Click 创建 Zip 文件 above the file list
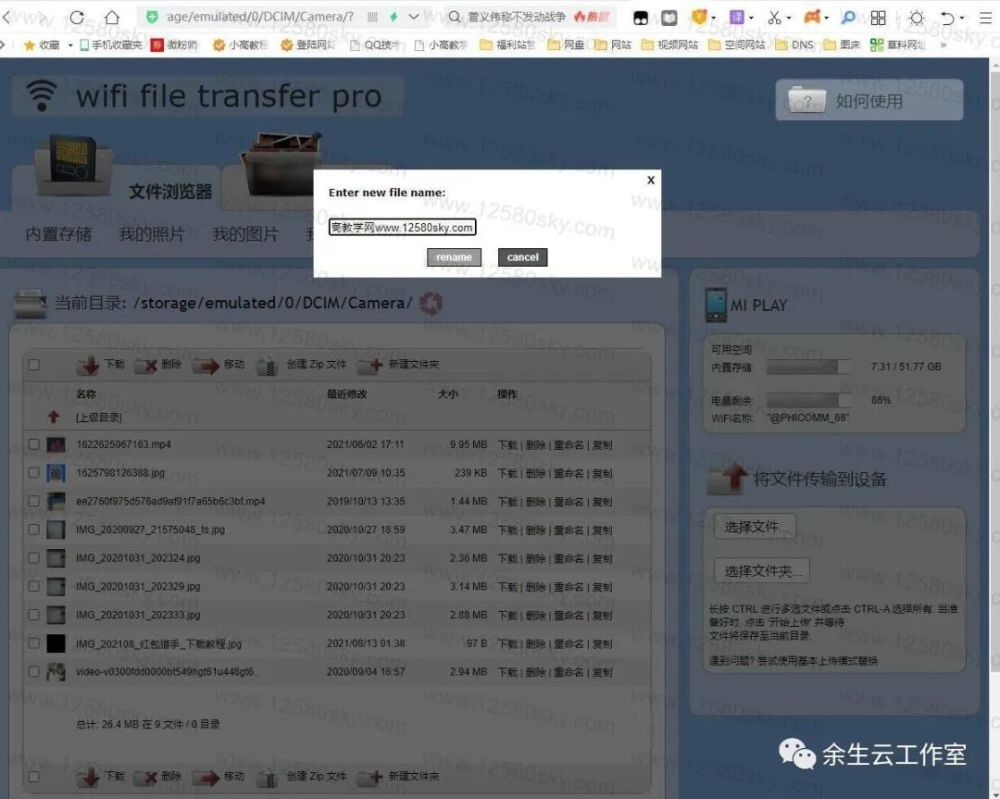Image resolution: width=1000 pixels, height=799 pixels. [x=301, y=365]
